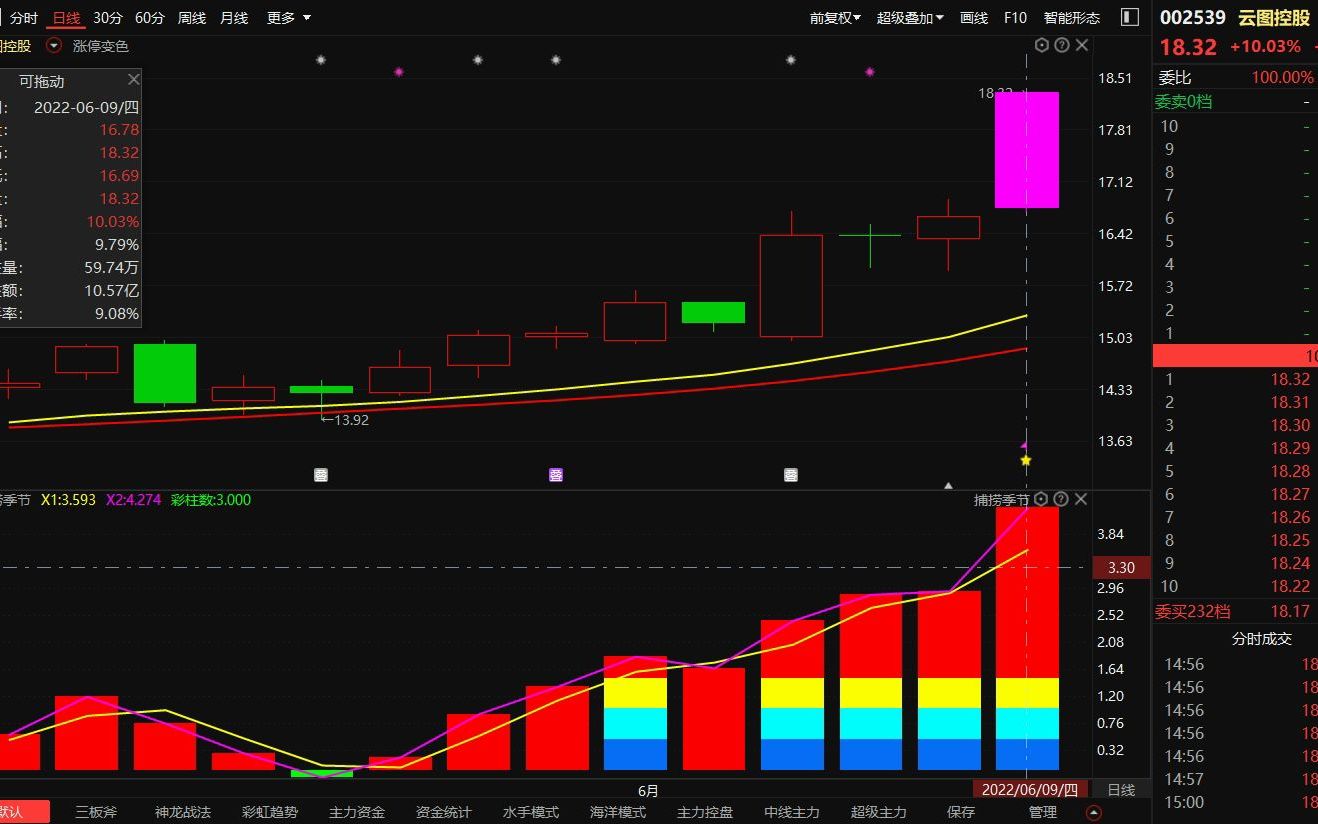Select the 海洋模式 indicator tab
Image resolution: width=1318 pixels, height=824 pixels.
618,812
